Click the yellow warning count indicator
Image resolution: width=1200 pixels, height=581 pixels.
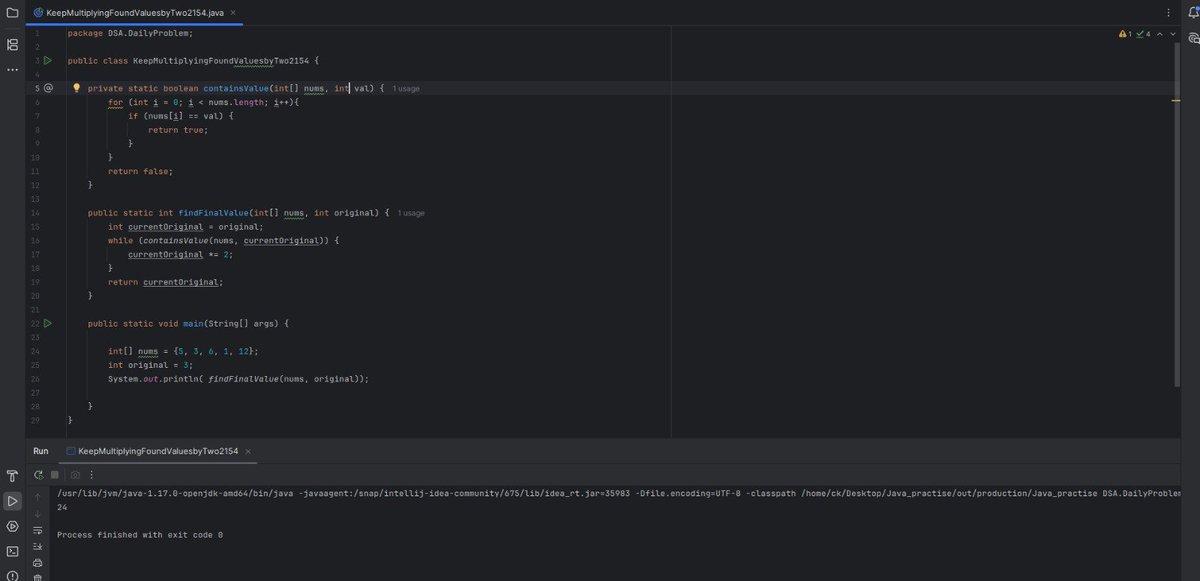tap(1125, 34)
